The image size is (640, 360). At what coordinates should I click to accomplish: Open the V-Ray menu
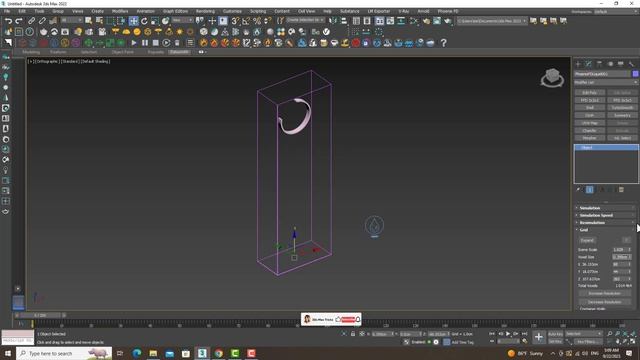click(x=404, y=11)
